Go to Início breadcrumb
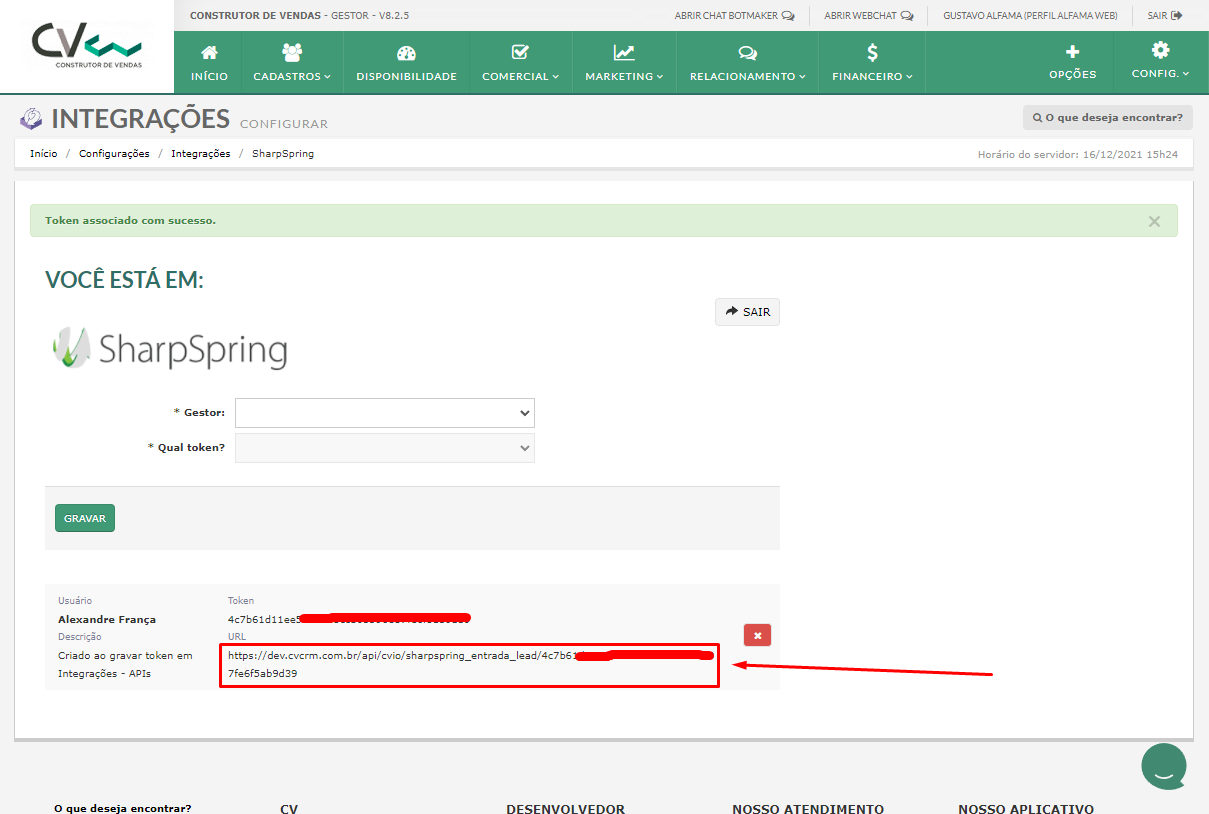The image size is (1209, 814). (x=43, y=154)
